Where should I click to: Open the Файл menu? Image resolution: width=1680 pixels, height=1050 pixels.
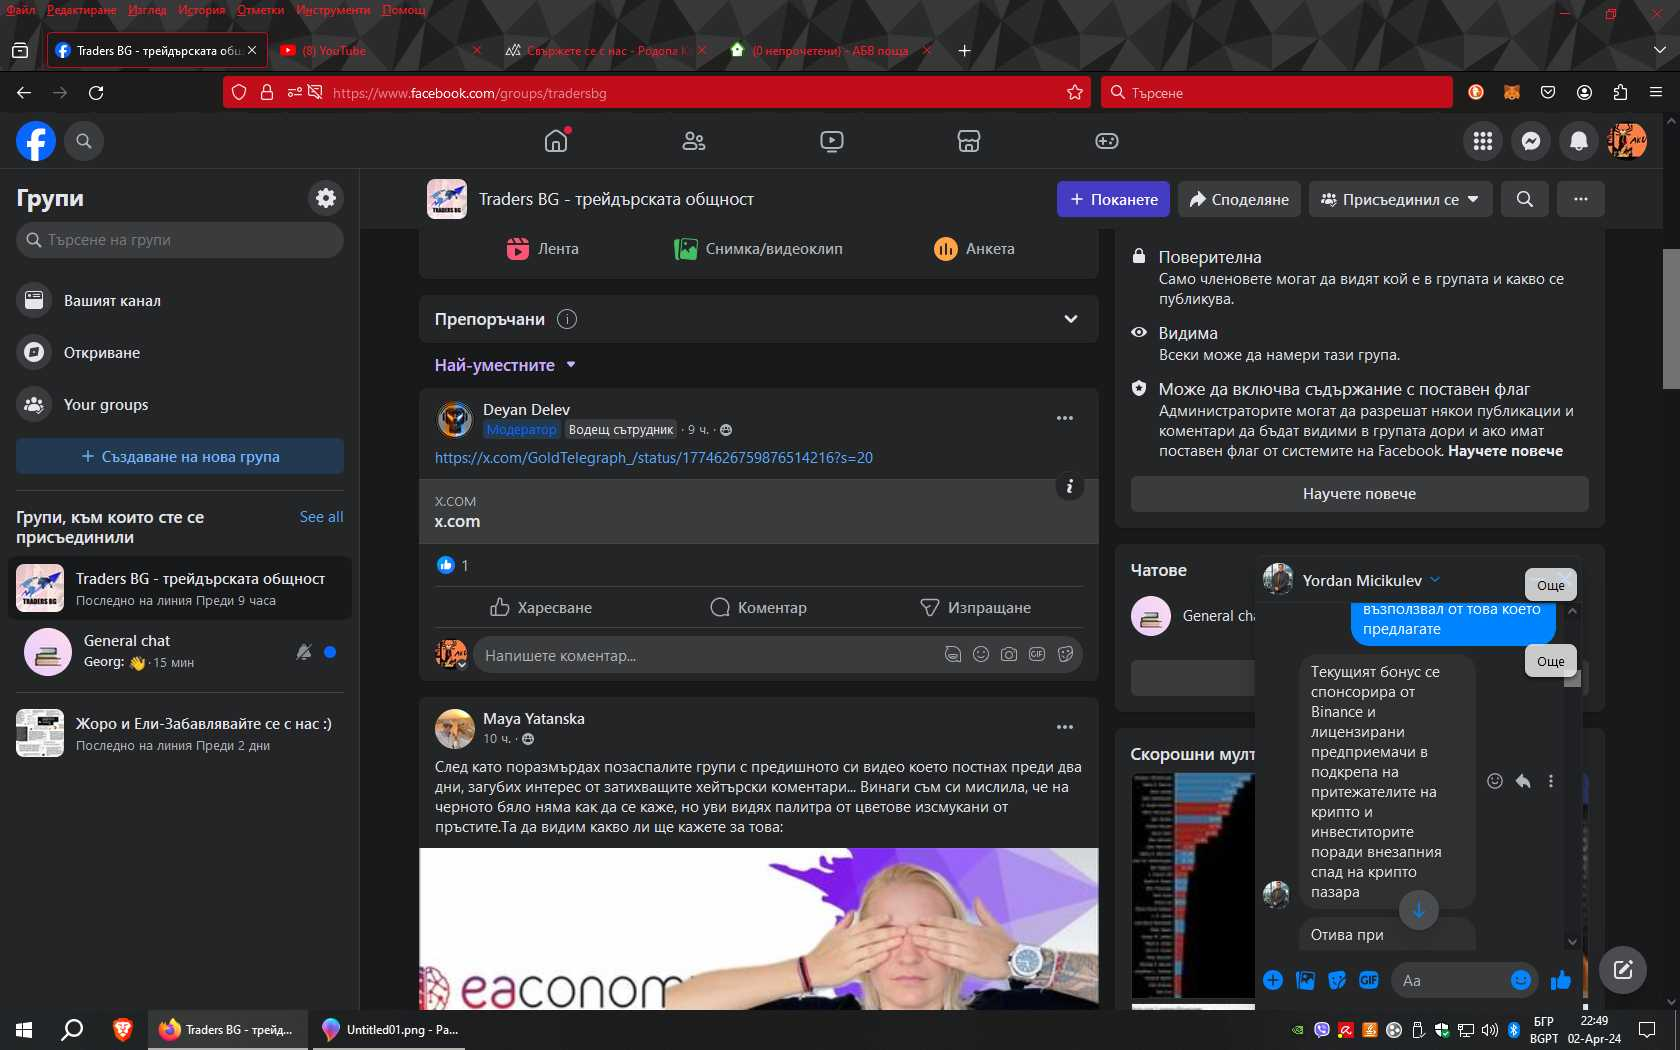[20, 9]
